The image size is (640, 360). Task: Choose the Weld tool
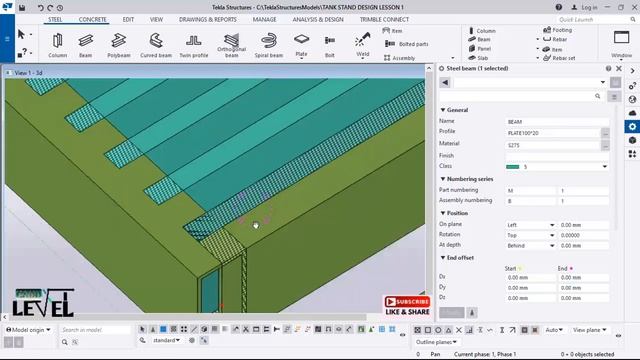coord(362,45)
